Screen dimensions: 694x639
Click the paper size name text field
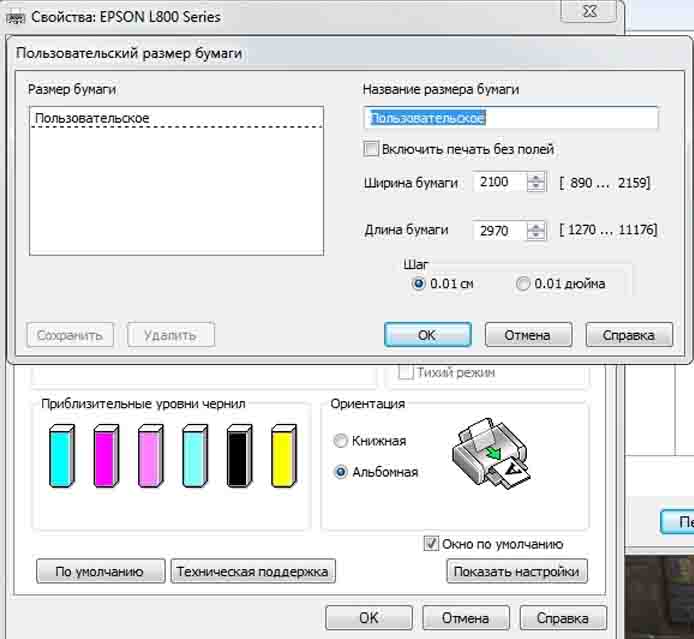511,118
